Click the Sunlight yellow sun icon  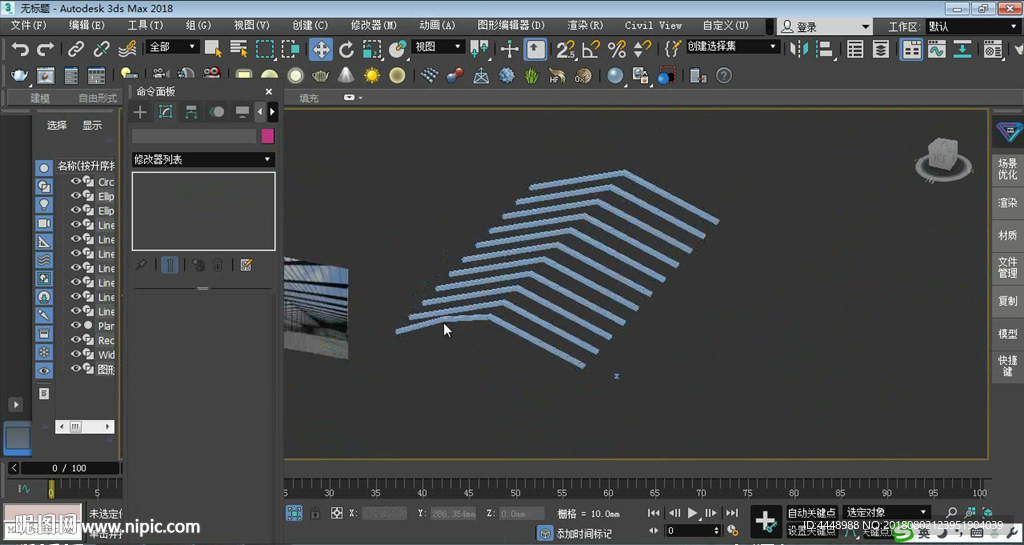coord(372,76)
